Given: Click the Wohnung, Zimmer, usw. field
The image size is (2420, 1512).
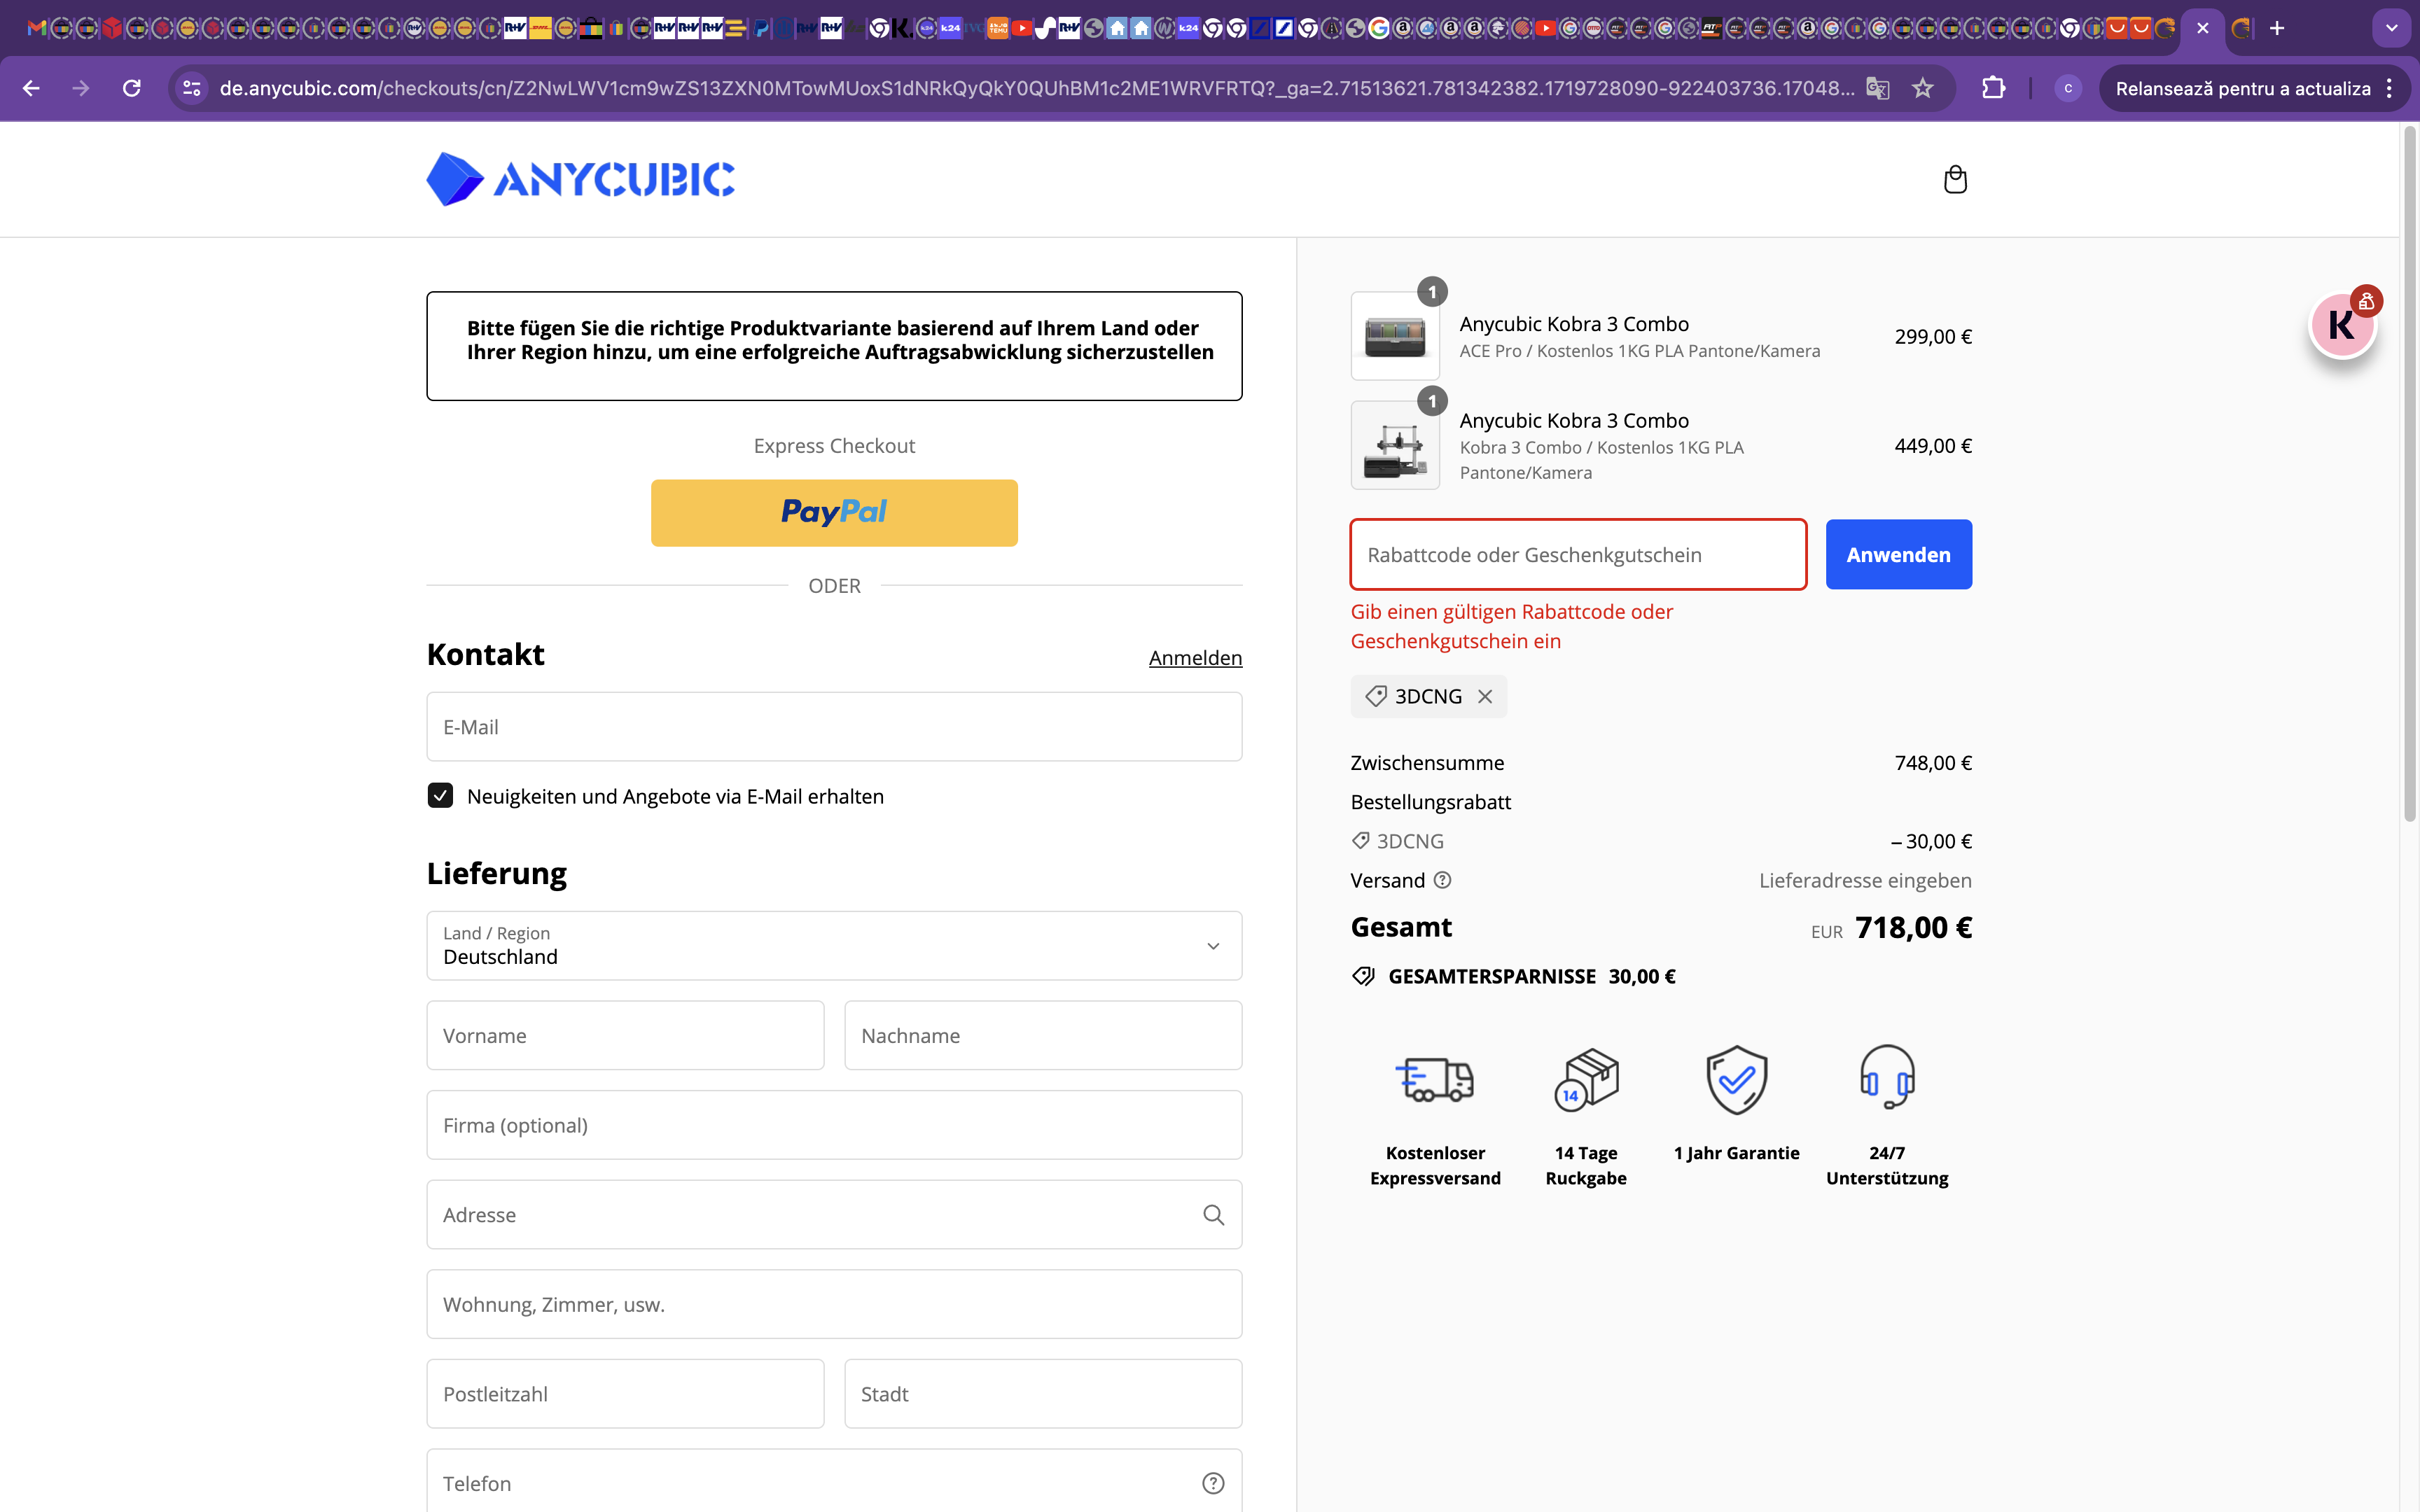Looking at the screenshot, I should 834,1304.
